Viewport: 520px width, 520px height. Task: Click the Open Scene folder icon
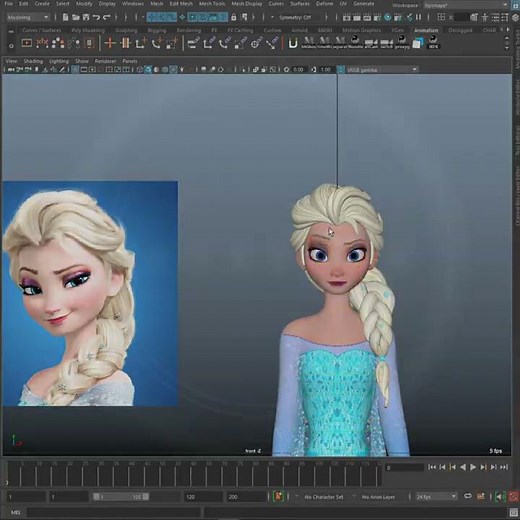tap(76, 17)
